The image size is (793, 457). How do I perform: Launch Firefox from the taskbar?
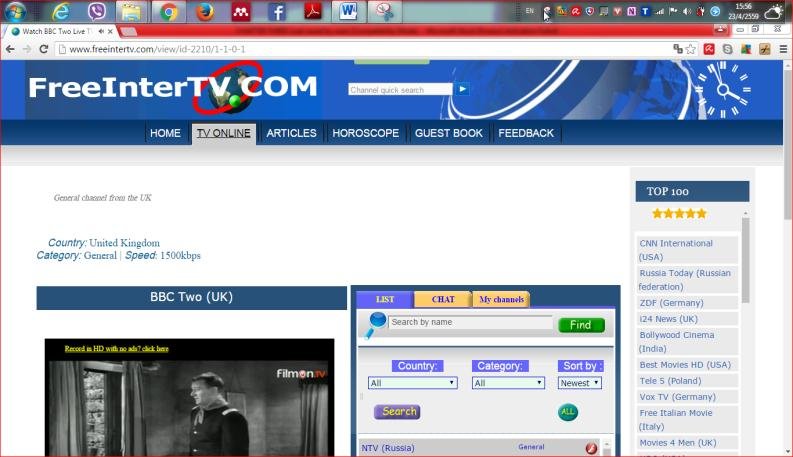(204, 12)
